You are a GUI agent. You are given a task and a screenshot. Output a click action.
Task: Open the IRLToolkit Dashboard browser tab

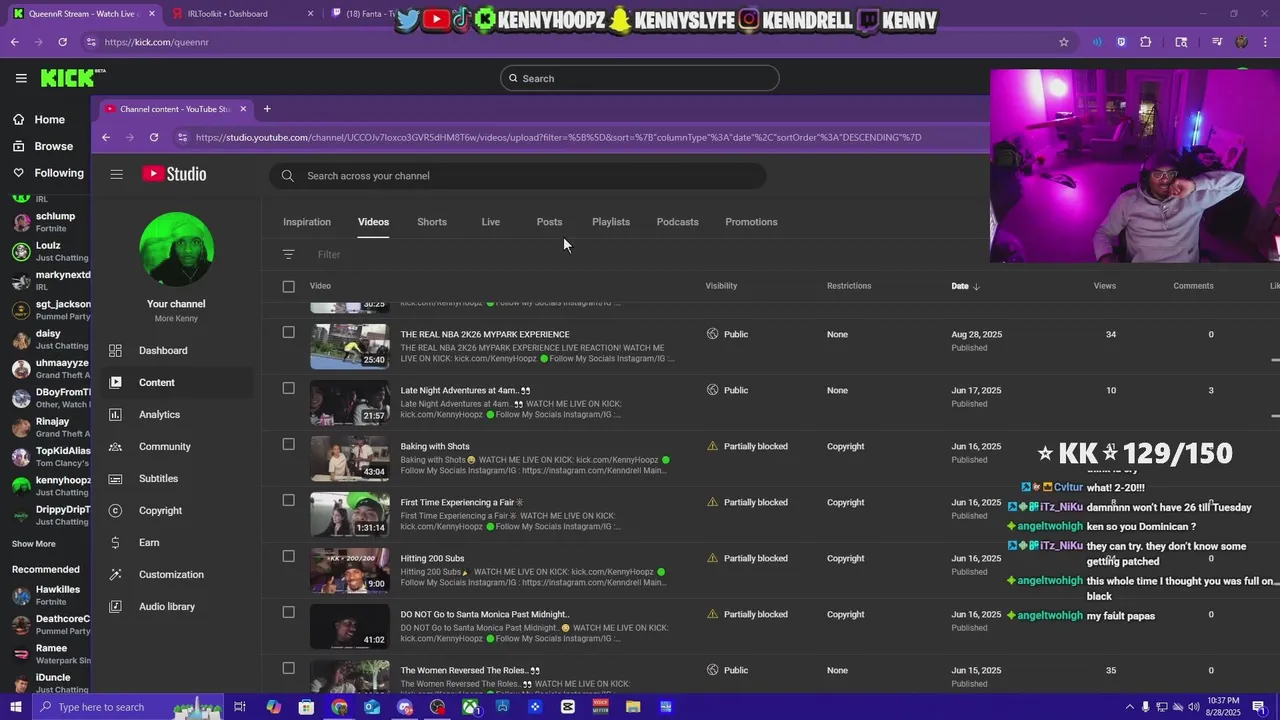pos(240,14)
